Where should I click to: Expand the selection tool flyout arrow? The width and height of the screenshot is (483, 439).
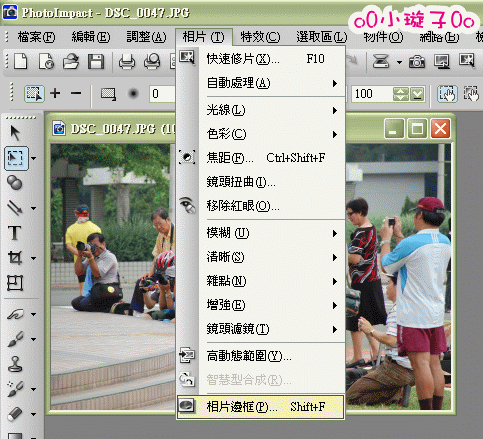click(34, 158)
